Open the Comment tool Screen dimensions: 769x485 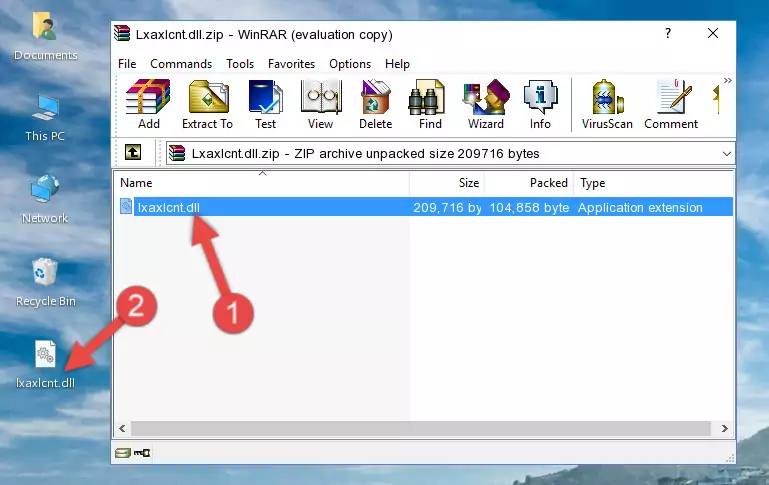click(x=671, y=104)
